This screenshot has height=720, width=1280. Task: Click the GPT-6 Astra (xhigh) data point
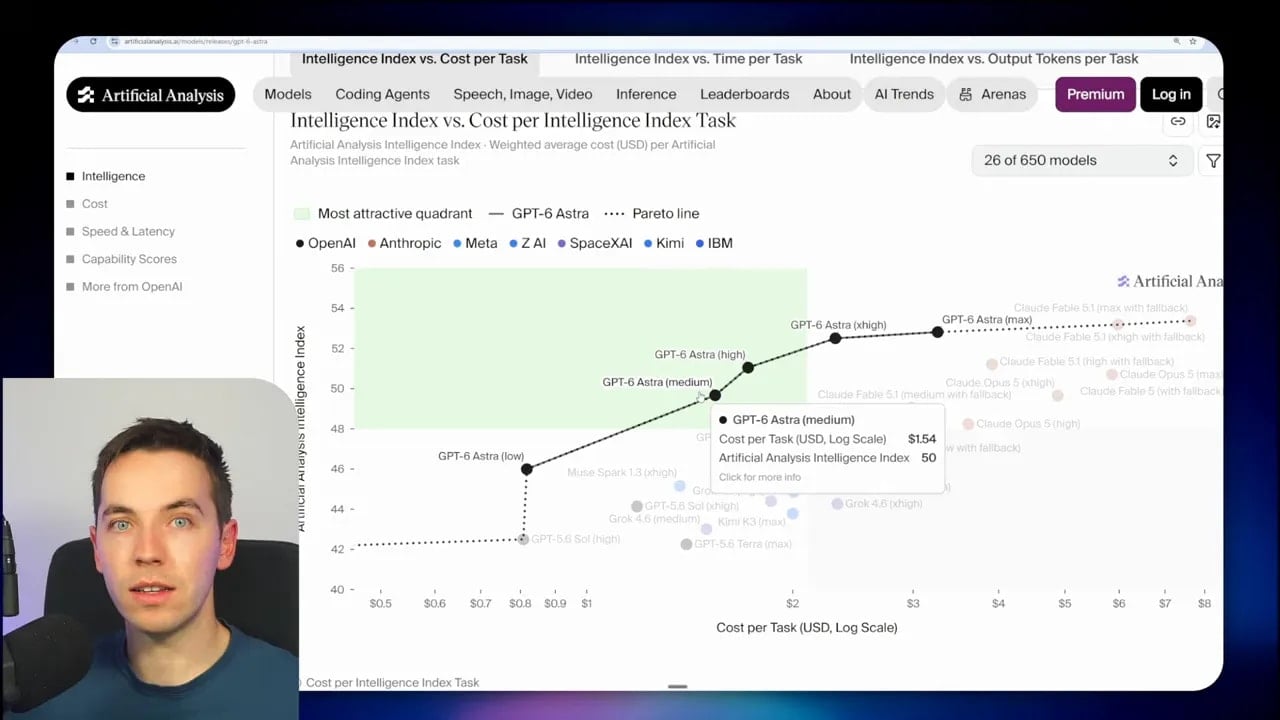tap(835, 339)
